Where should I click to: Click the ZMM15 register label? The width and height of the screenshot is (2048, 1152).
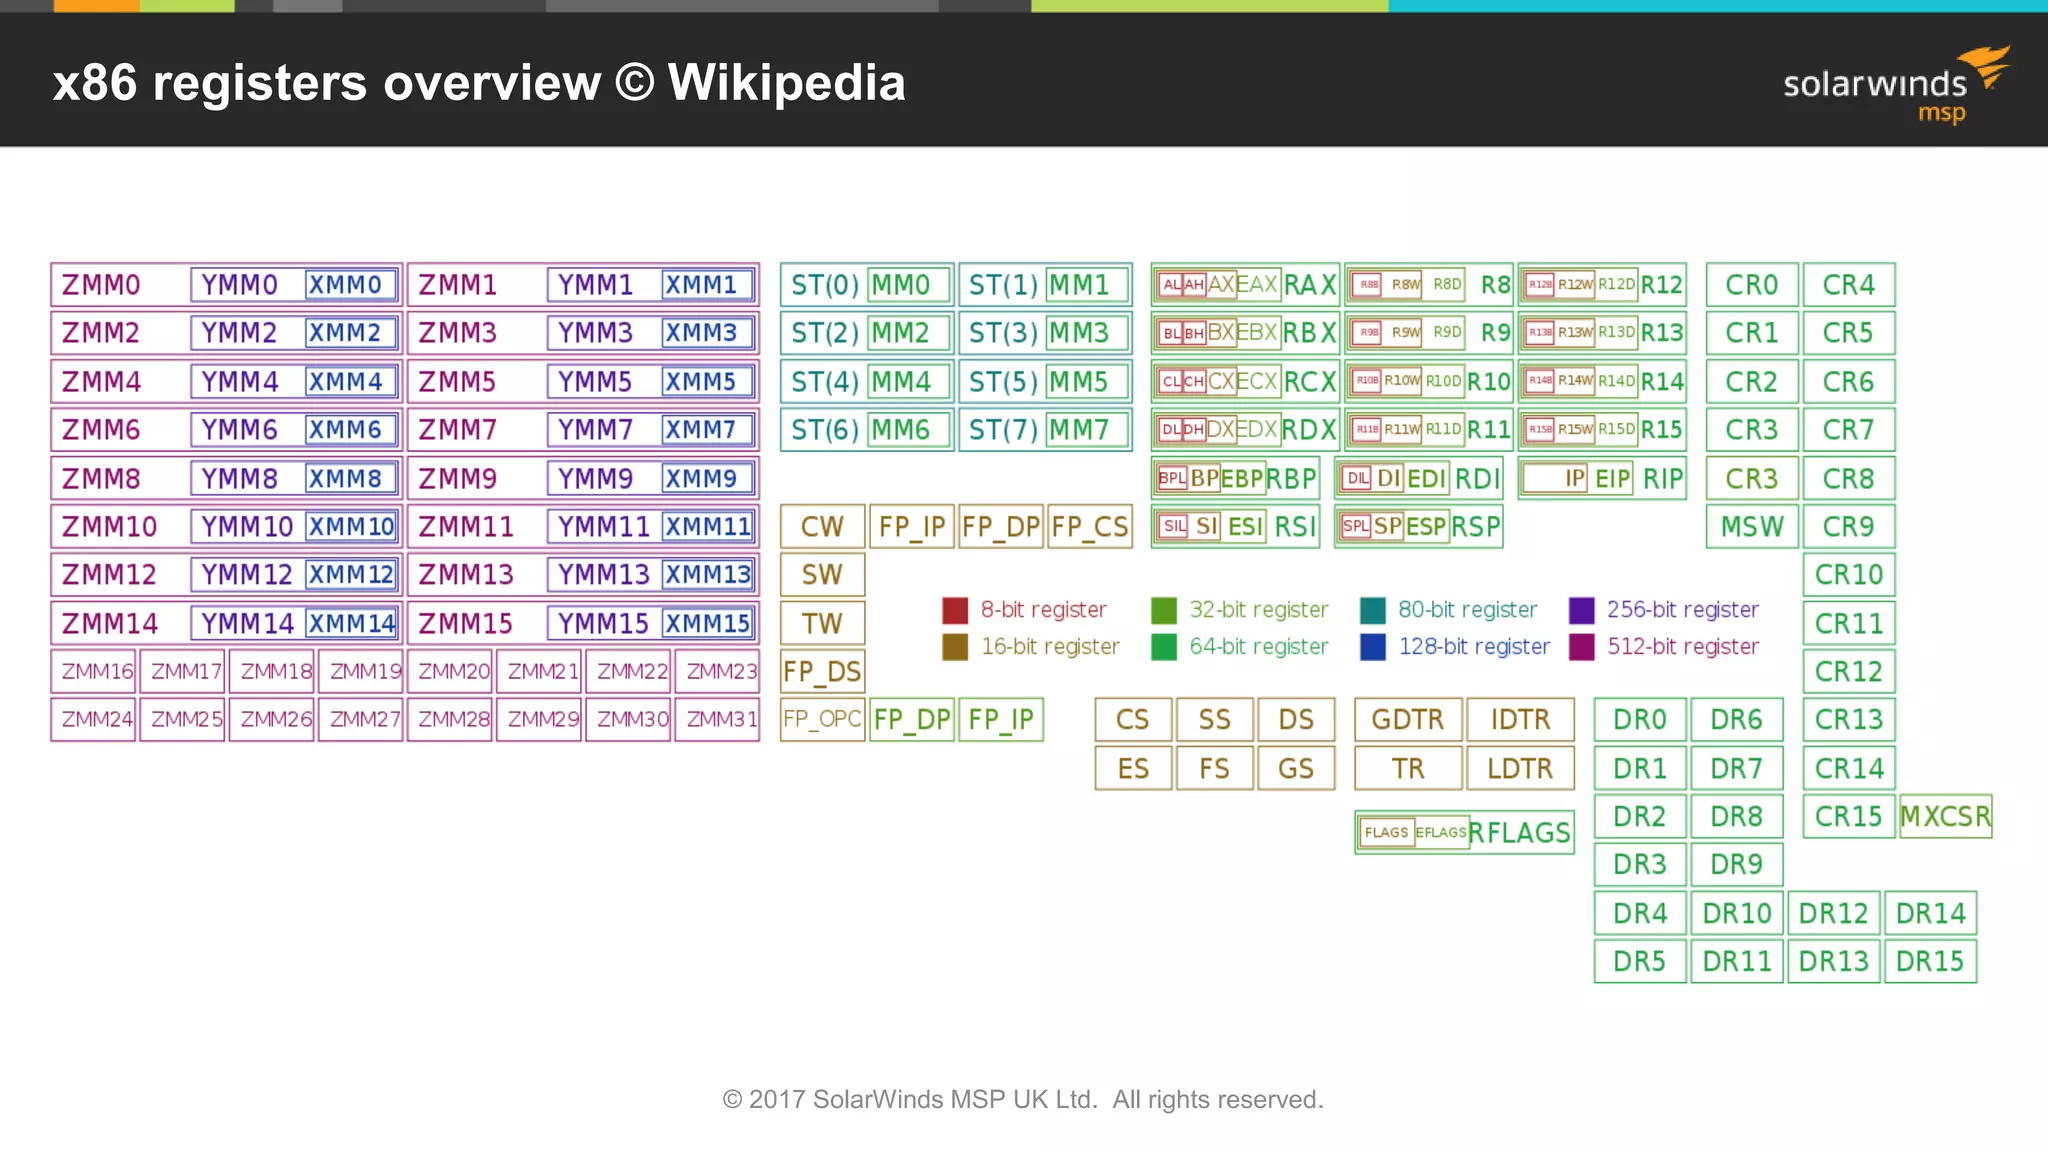click(x=465, y=624)
